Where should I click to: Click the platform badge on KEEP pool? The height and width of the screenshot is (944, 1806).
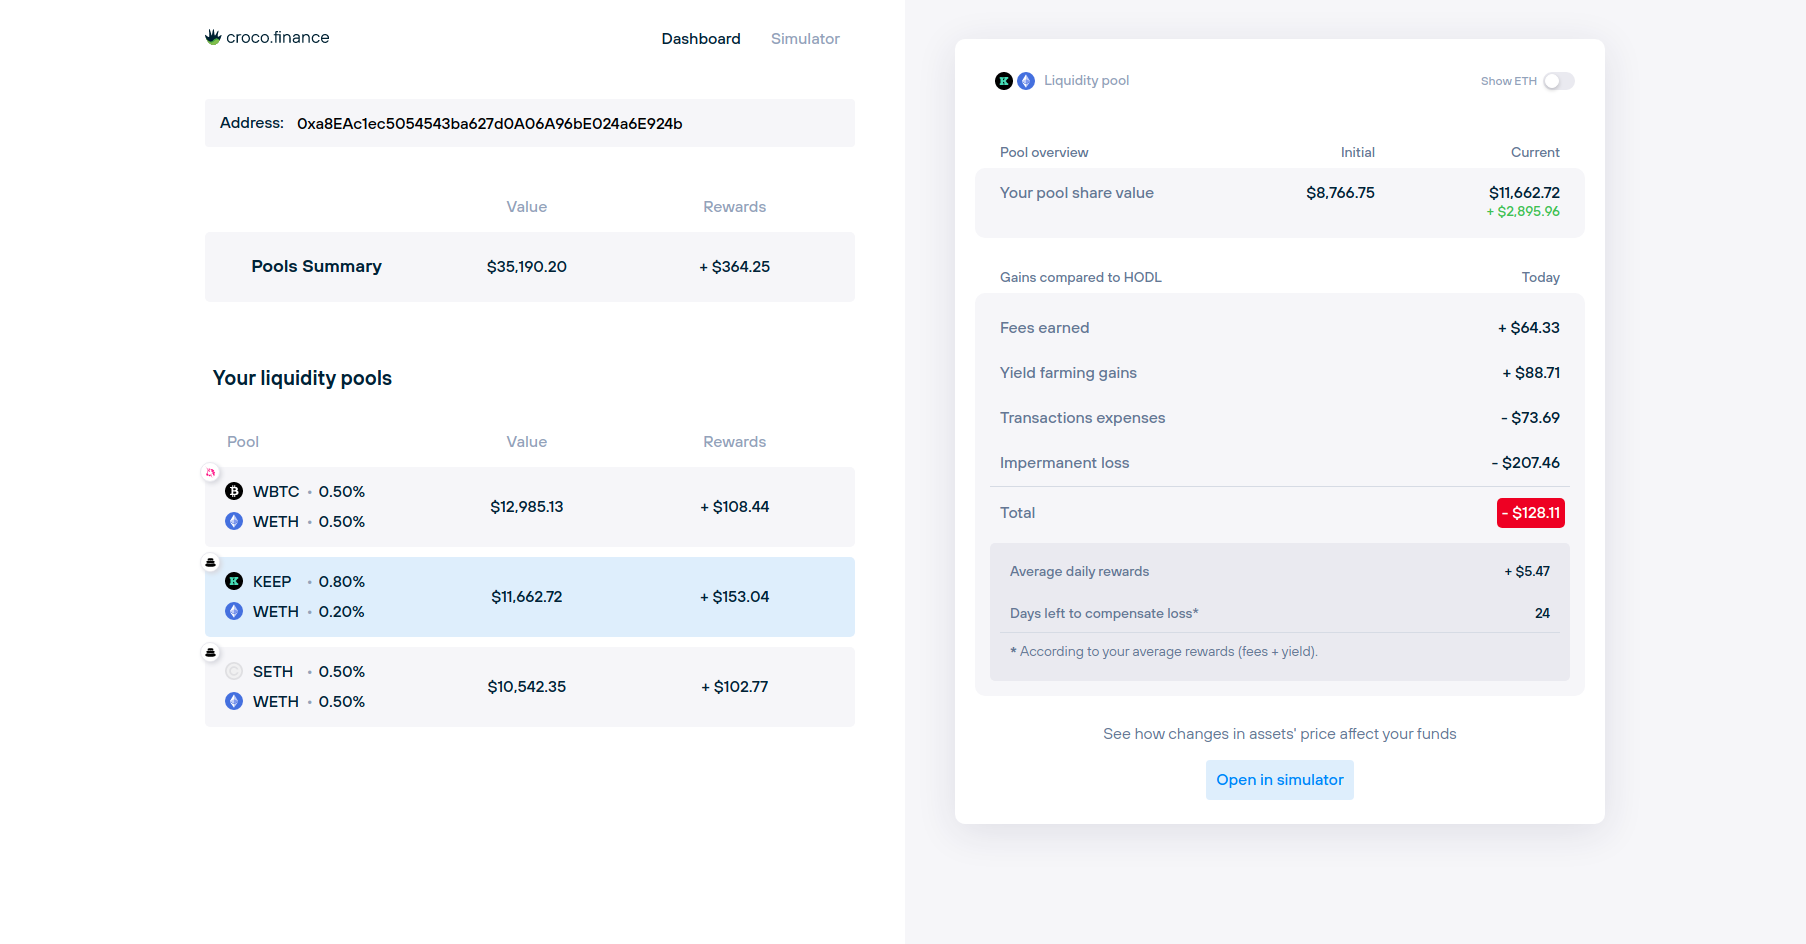click(210, 562)
